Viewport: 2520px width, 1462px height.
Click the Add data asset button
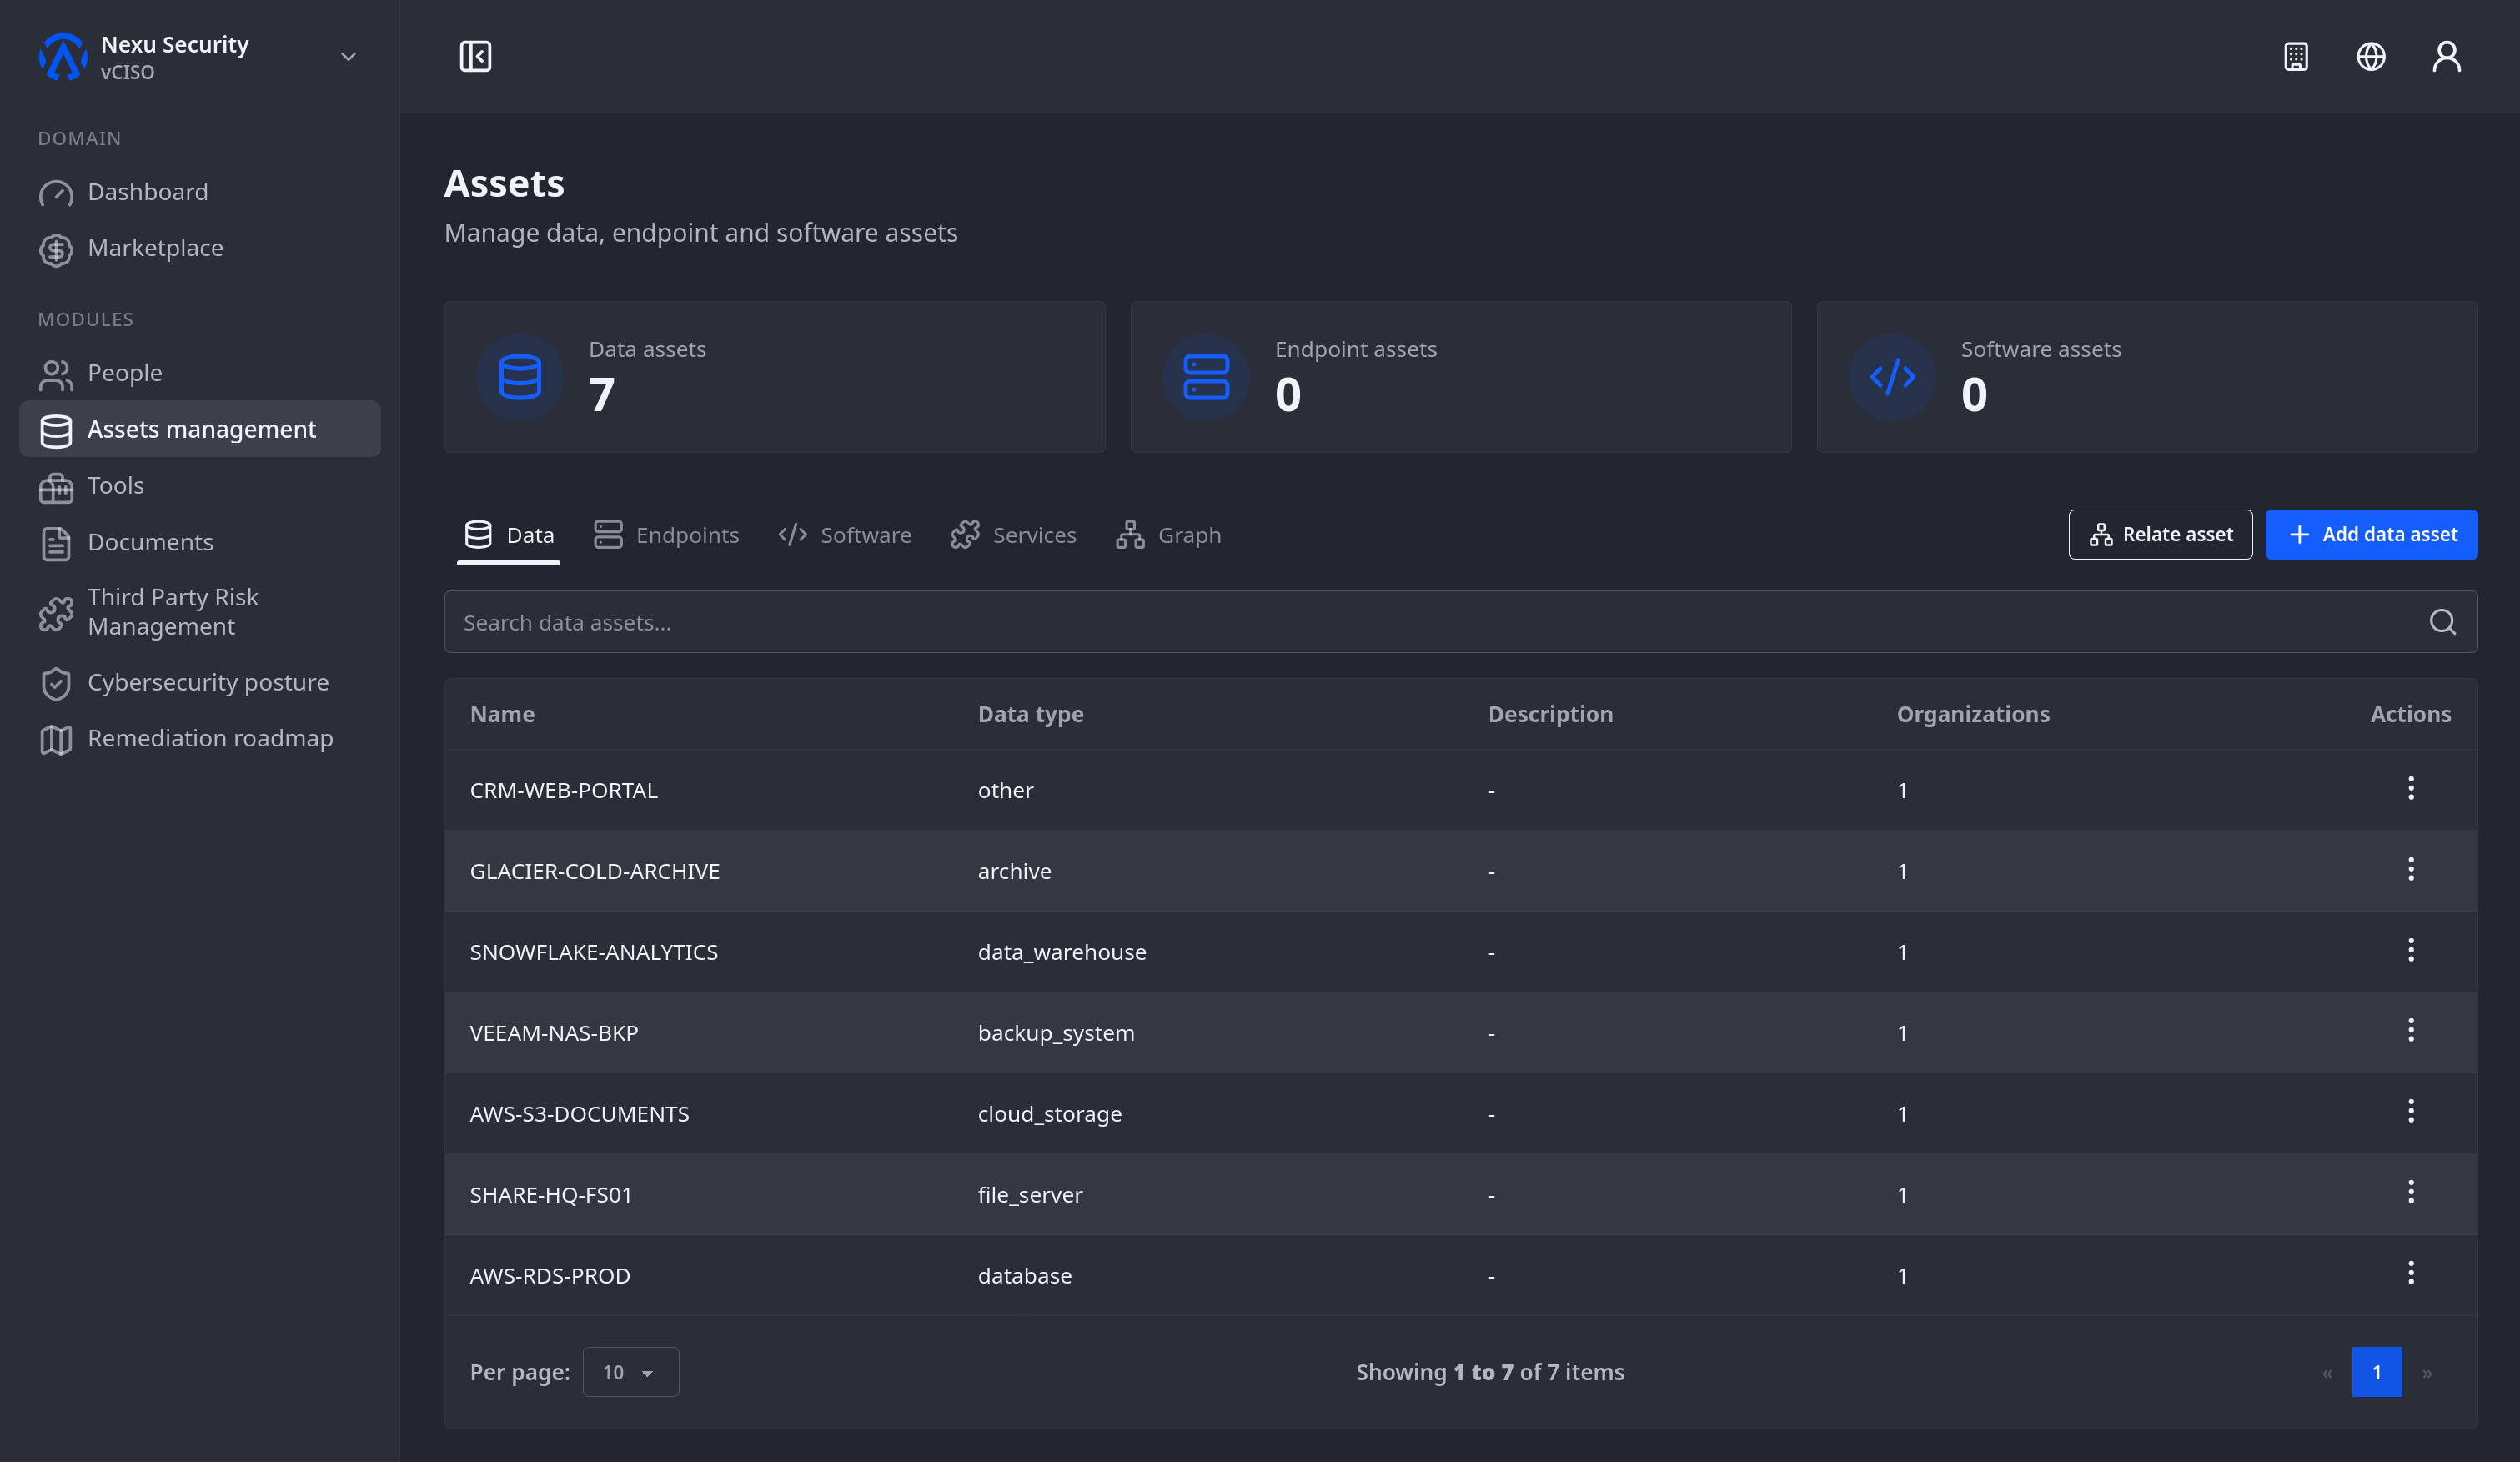2371,535
